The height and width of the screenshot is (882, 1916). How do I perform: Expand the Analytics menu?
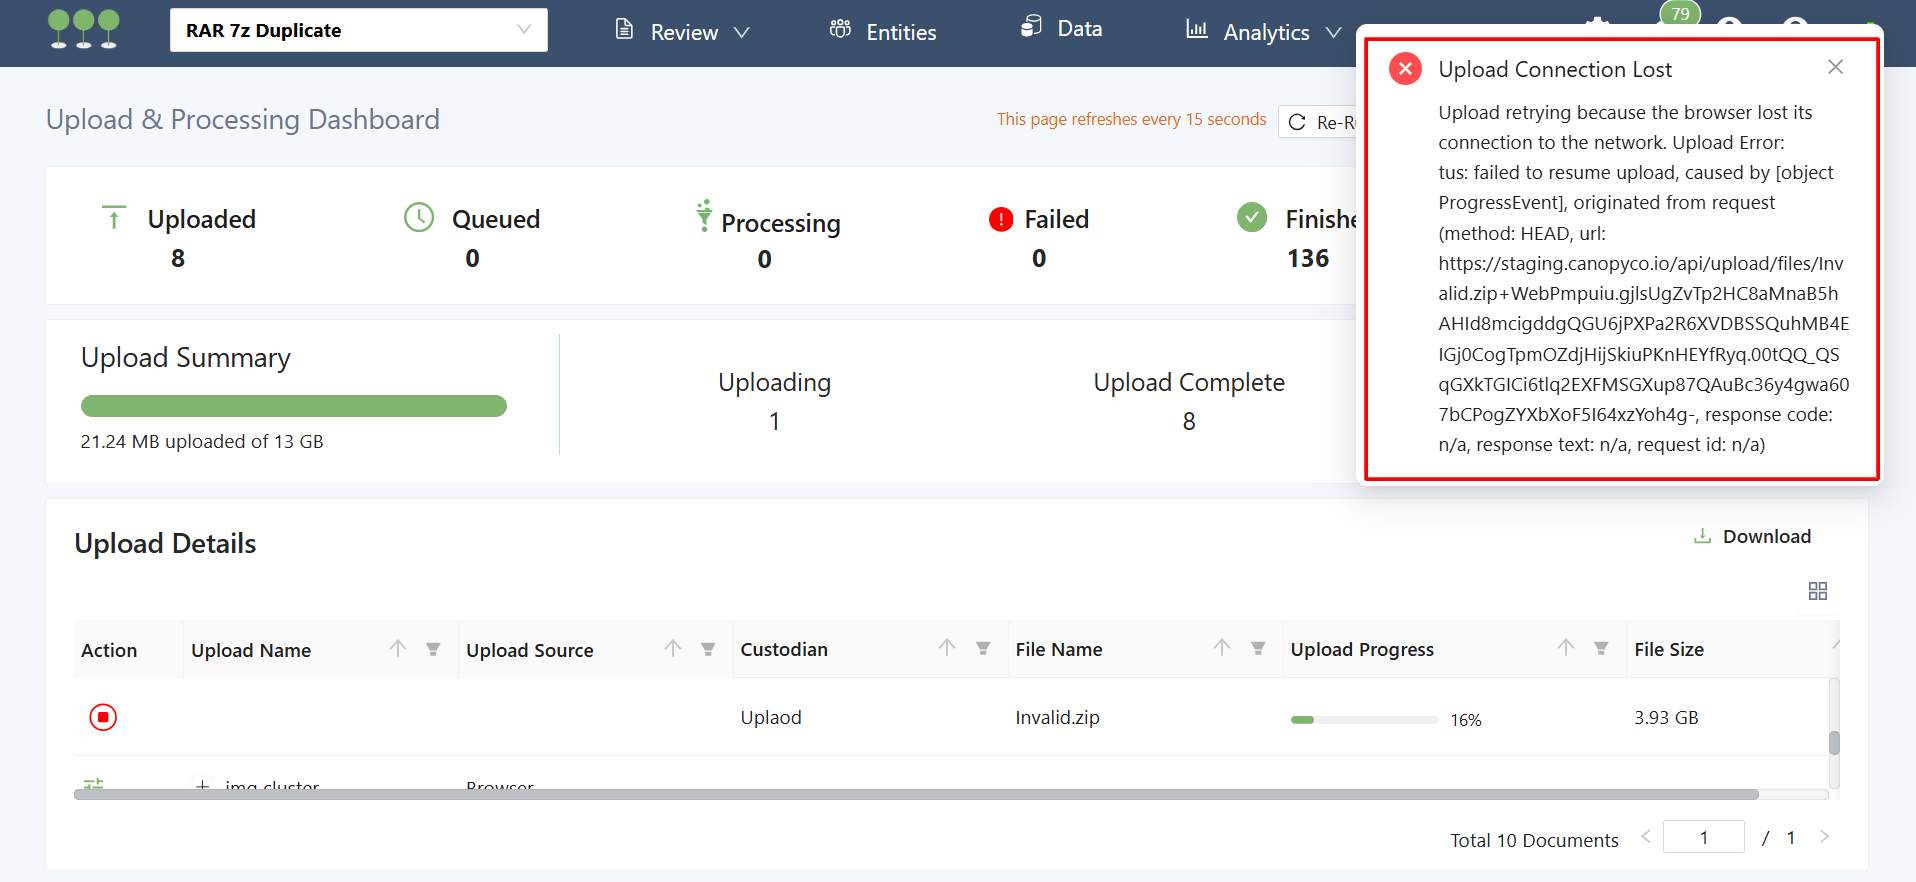[x=1264, y=32]
